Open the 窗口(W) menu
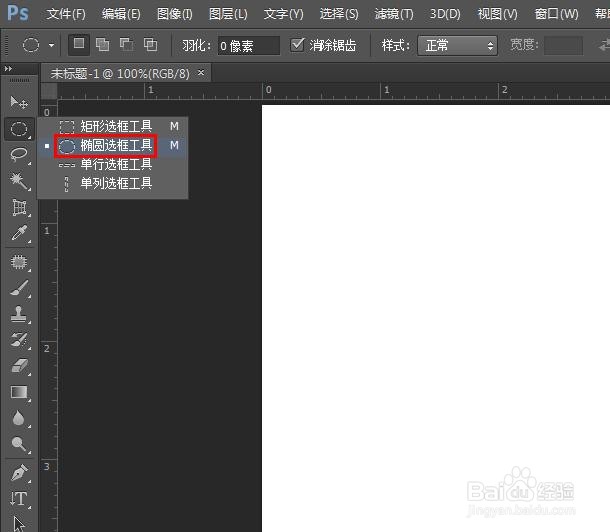 click(556, 14)
